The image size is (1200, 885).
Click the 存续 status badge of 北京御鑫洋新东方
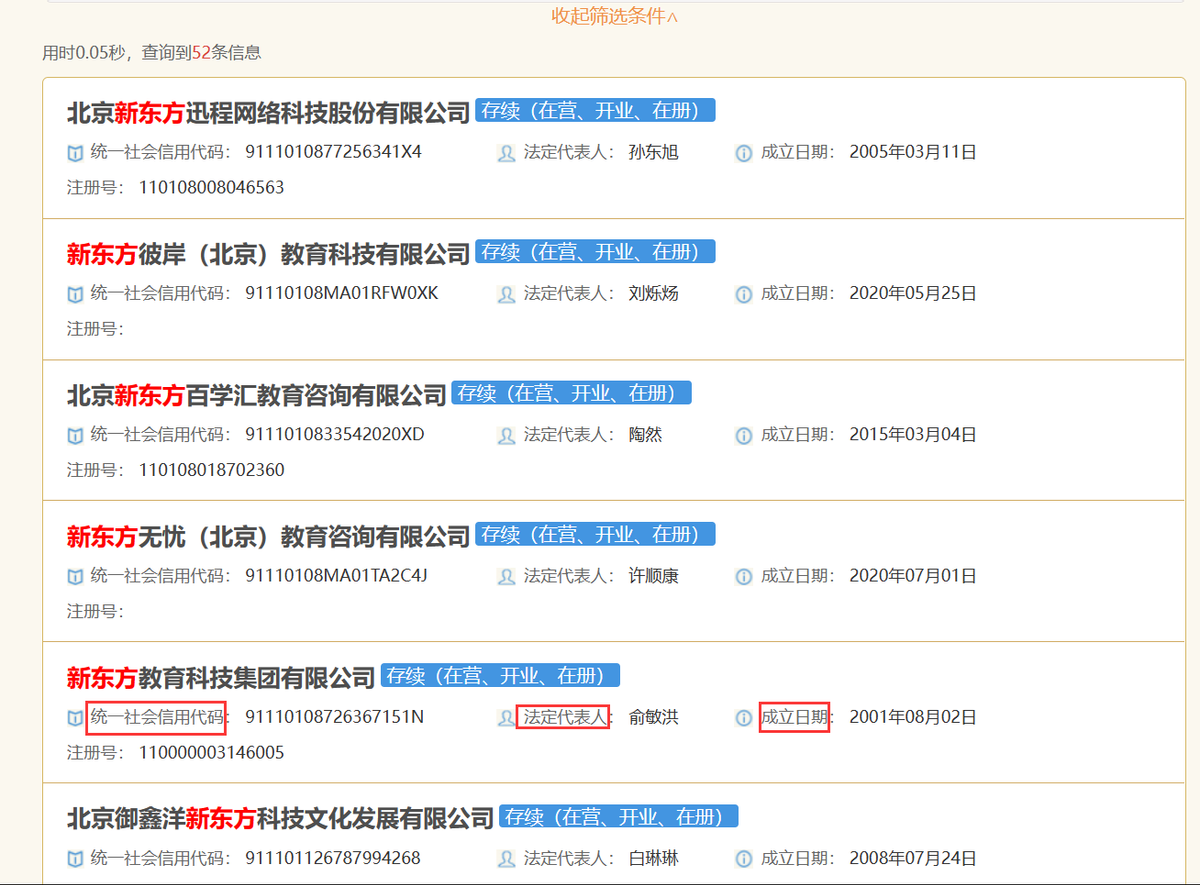point(619,816)
